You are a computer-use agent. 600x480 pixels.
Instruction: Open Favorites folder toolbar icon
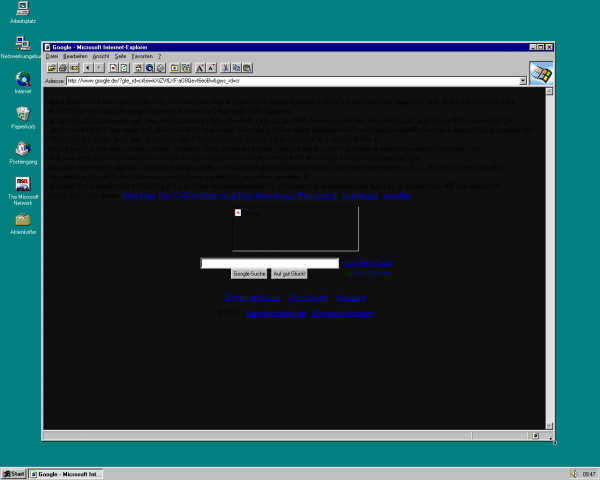tap(175, 68)
